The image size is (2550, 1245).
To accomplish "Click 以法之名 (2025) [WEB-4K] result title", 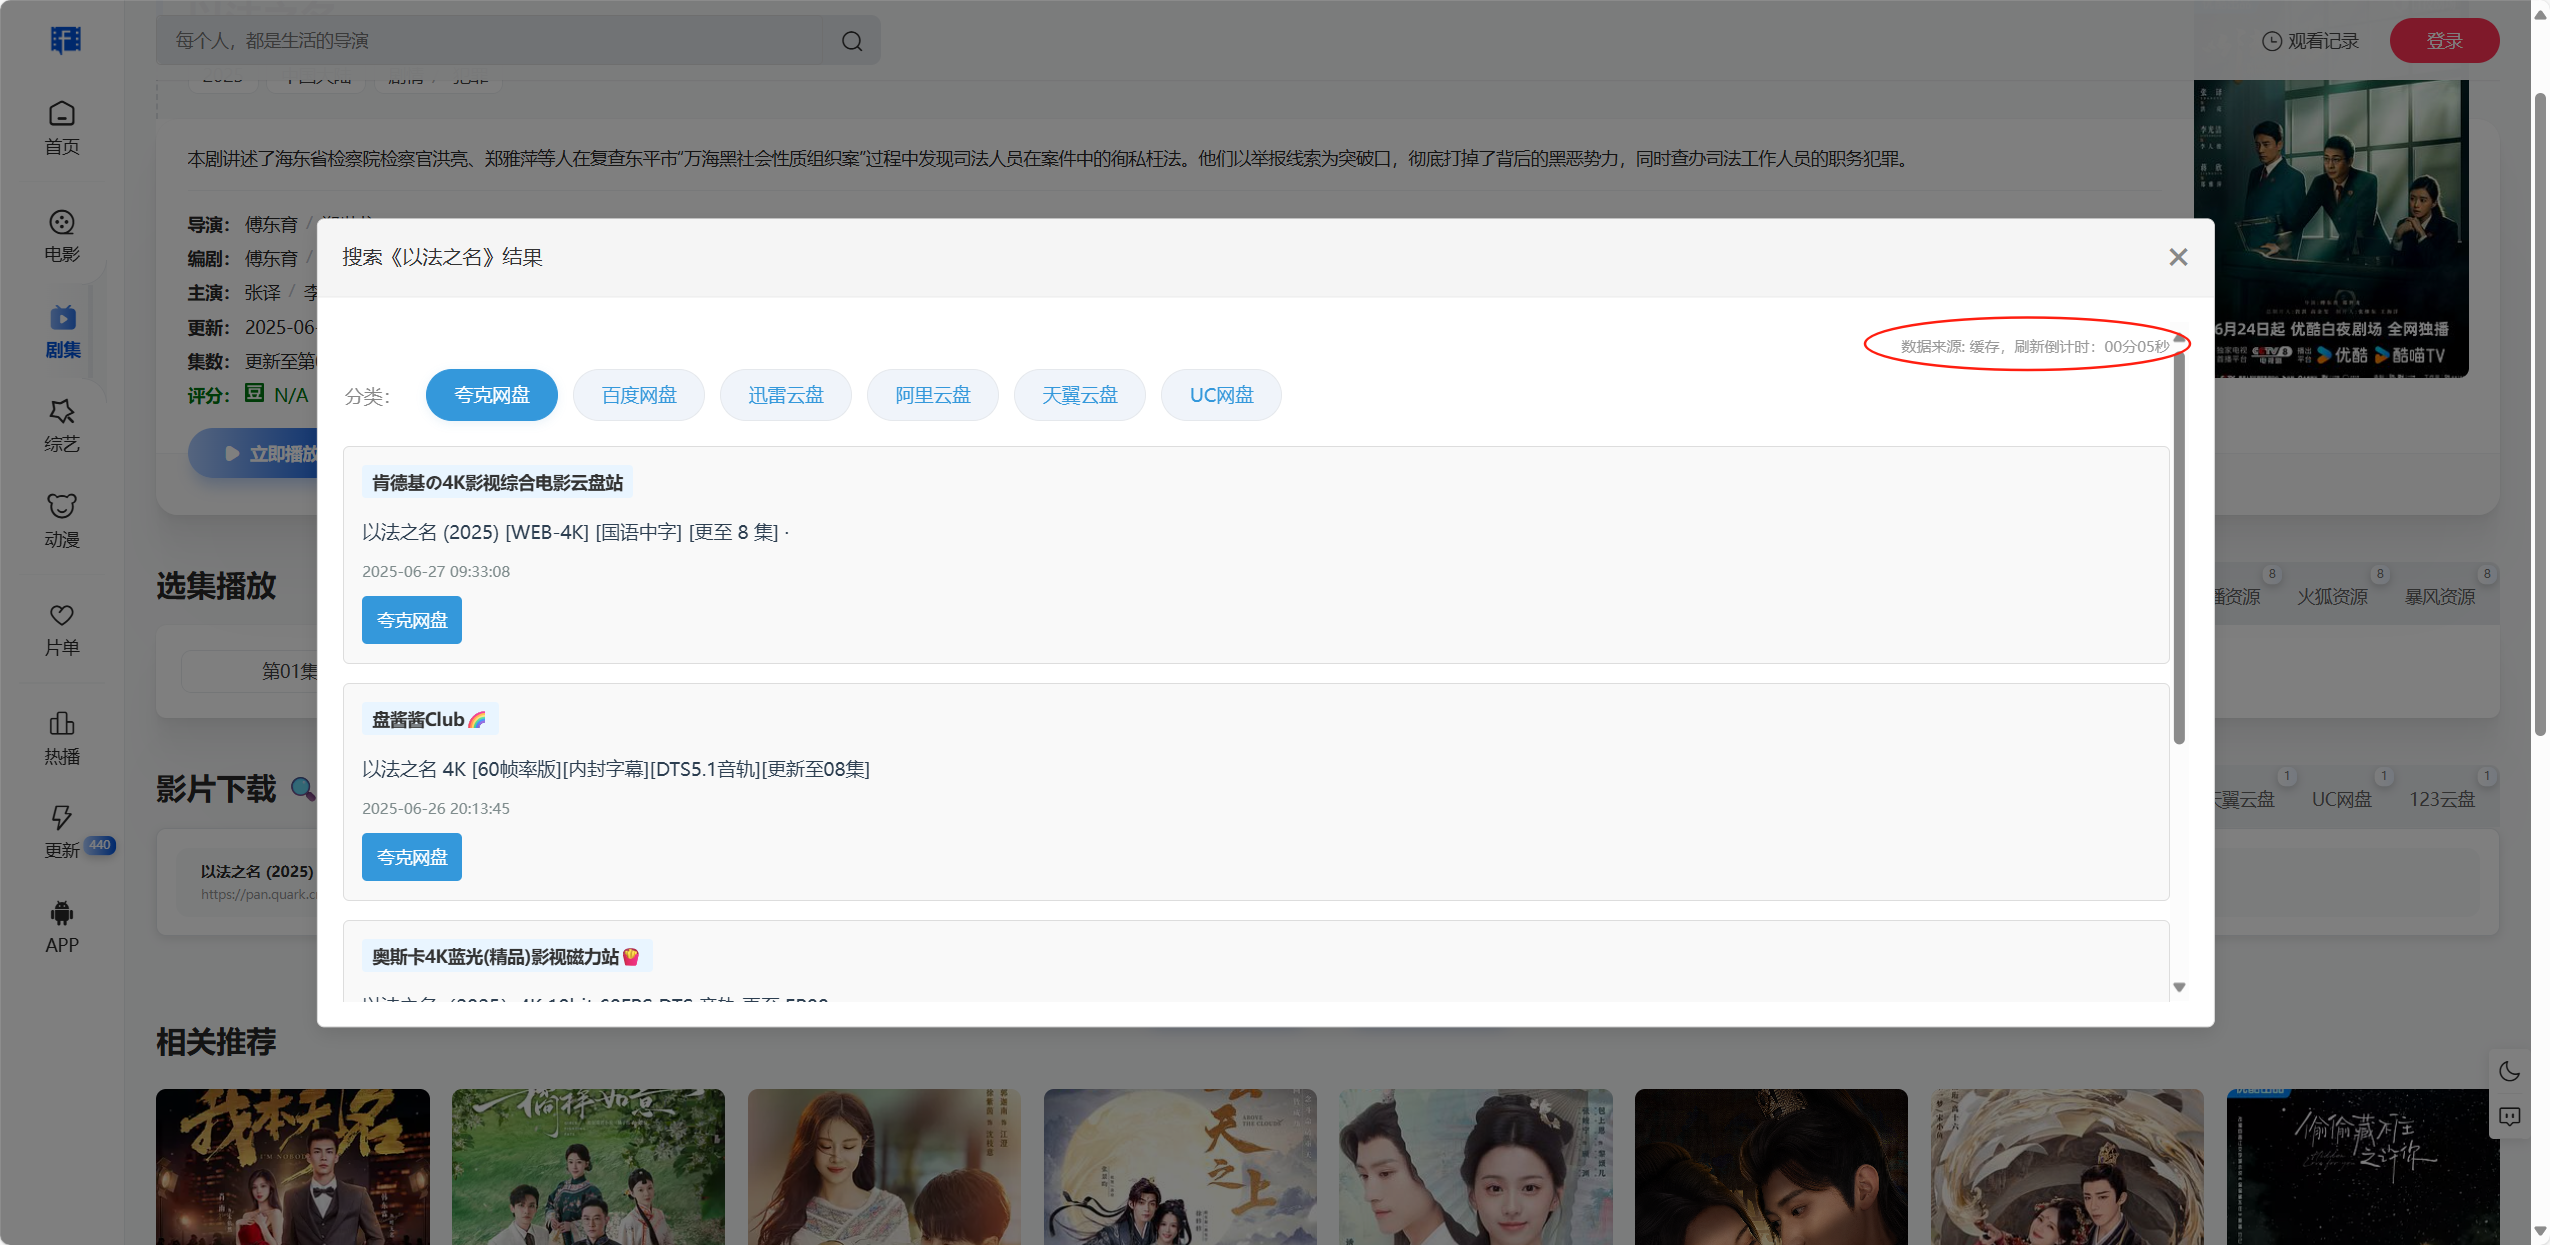I will pos(575,532).
